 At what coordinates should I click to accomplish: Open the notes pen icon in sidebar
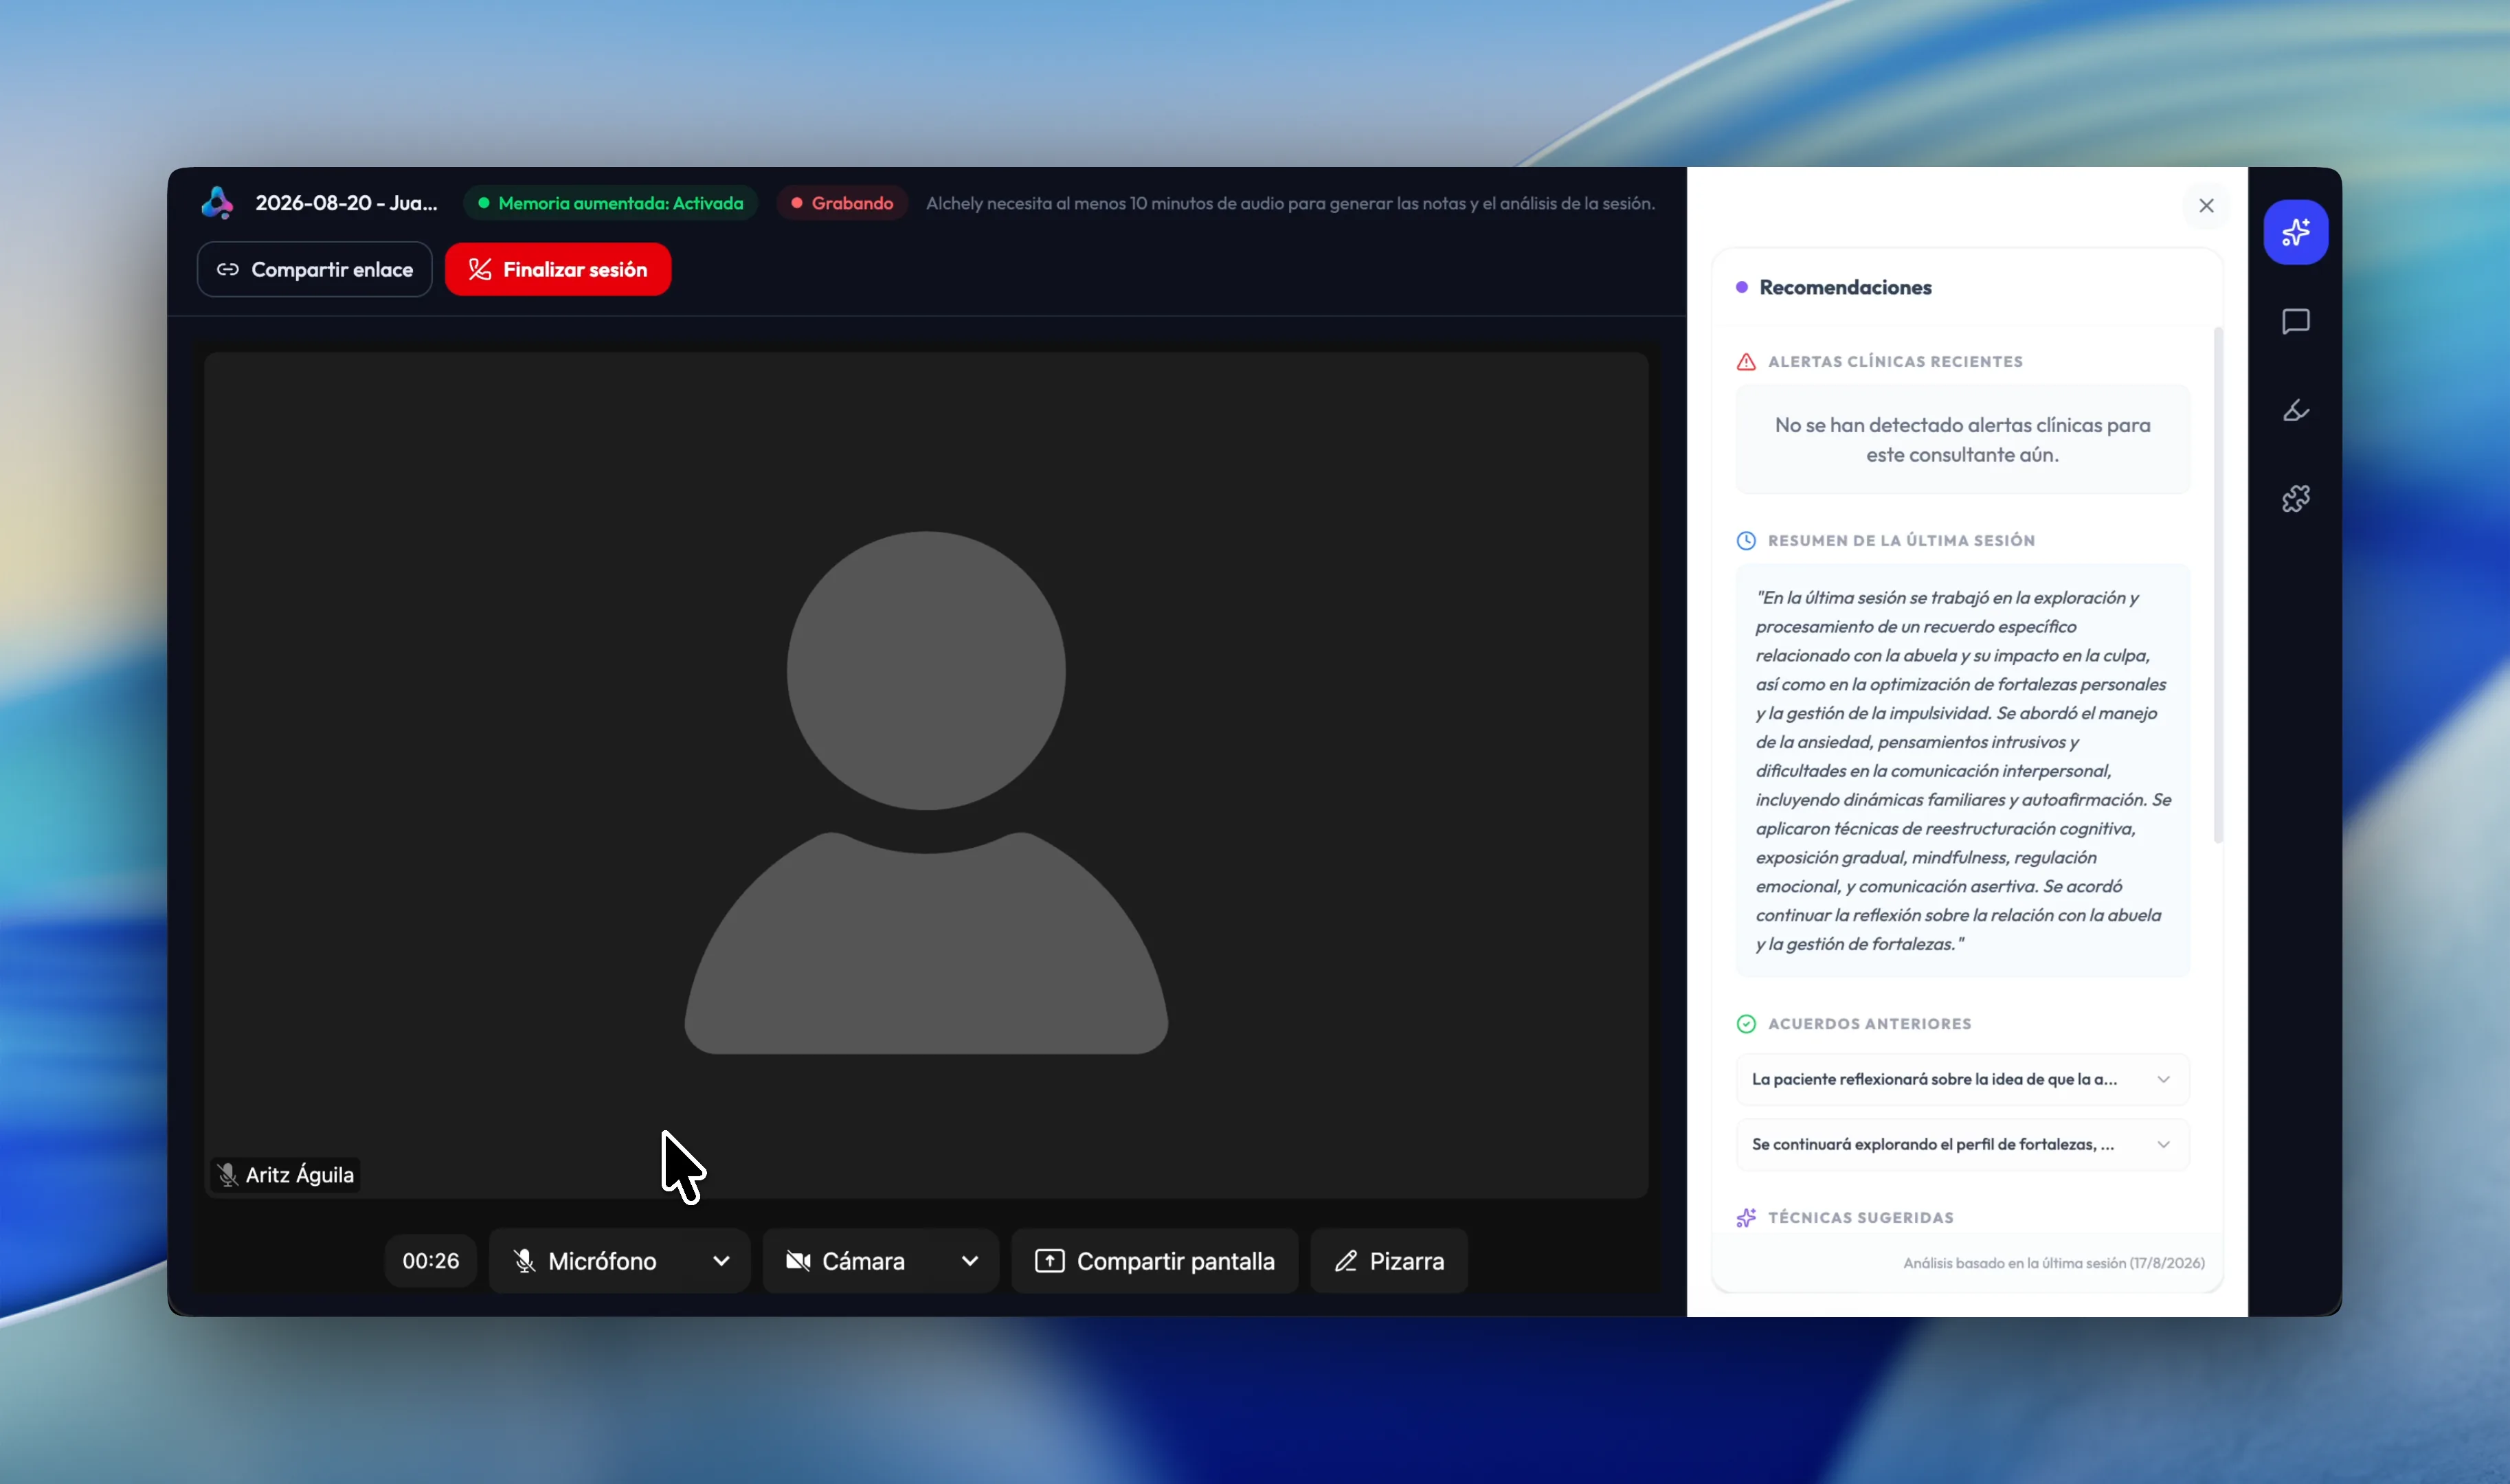click(x=2295, y=410)
